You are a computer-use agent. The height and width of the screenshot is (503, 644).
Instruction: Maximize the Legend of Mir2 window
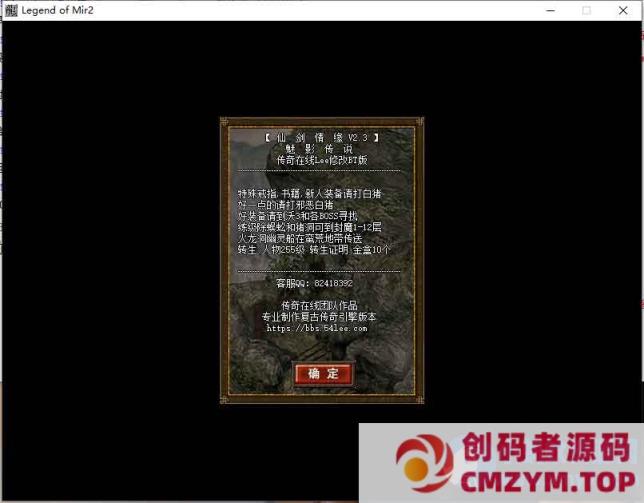pos(587,11)
